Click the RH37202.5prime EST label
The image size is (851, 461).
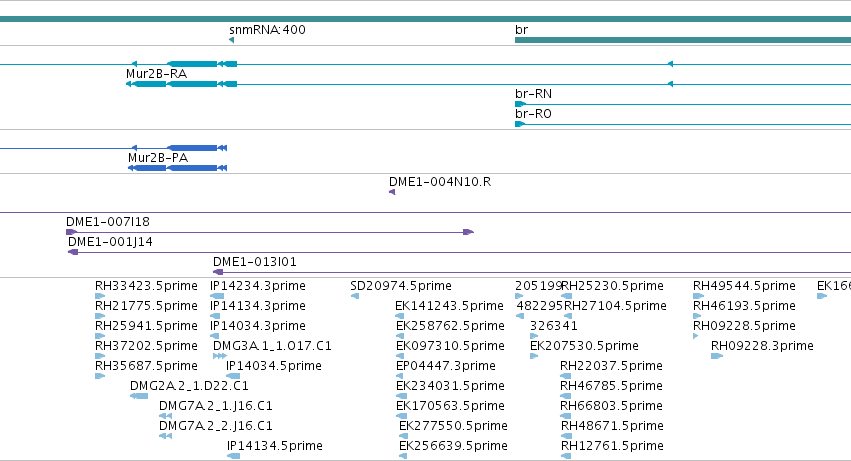click(x=146, y=346)
